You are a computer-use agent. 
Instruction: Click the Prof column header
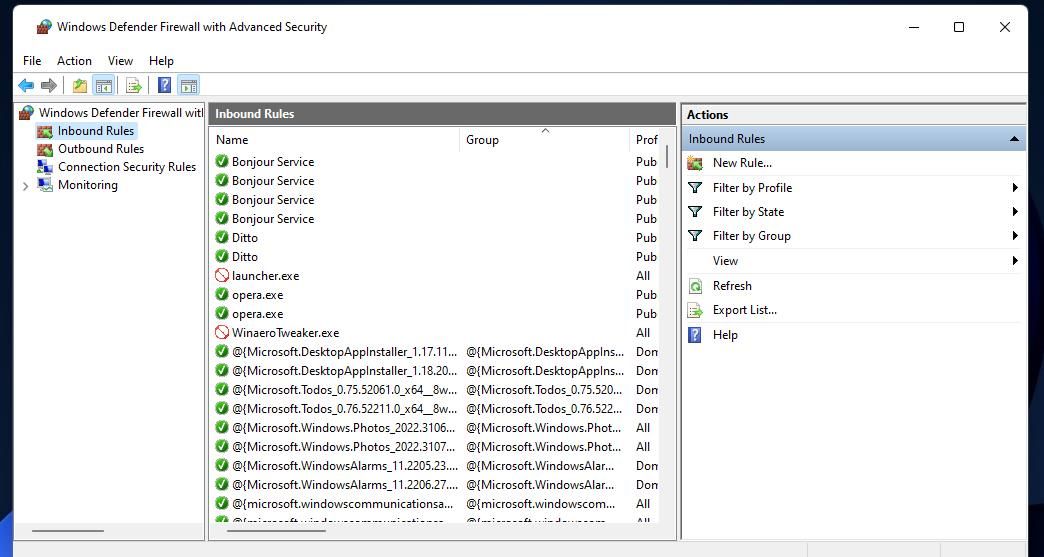646,140
